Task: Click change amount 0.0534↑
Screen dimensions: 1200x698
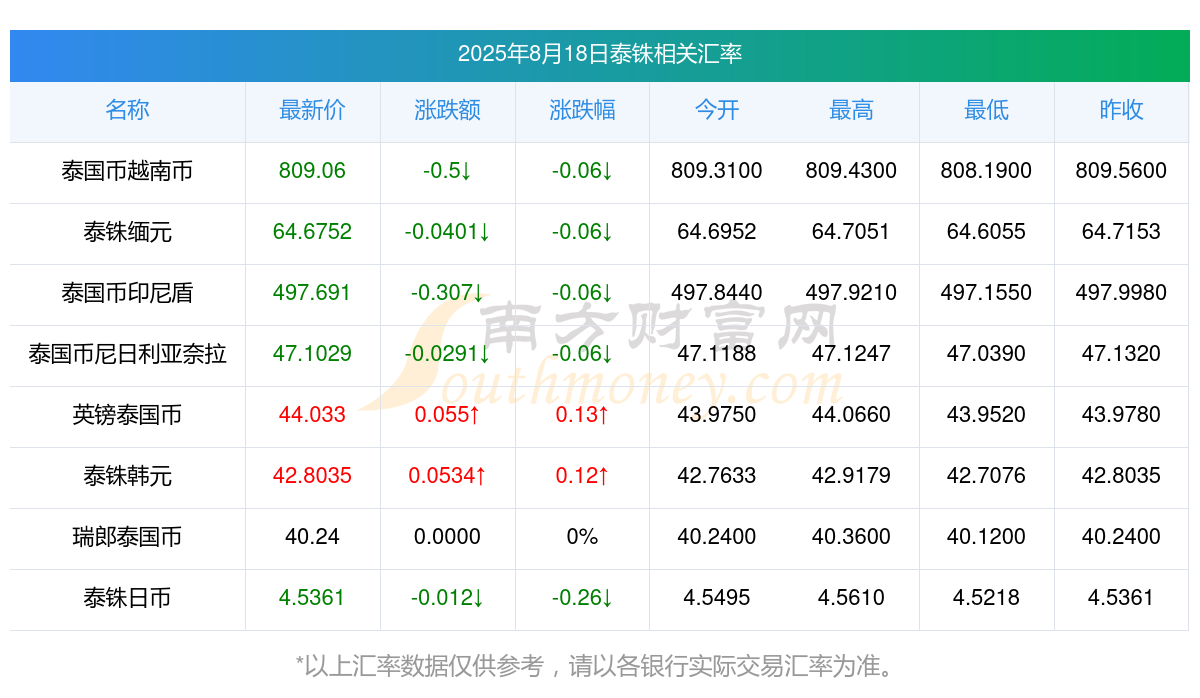Action: tap(447, 476)
